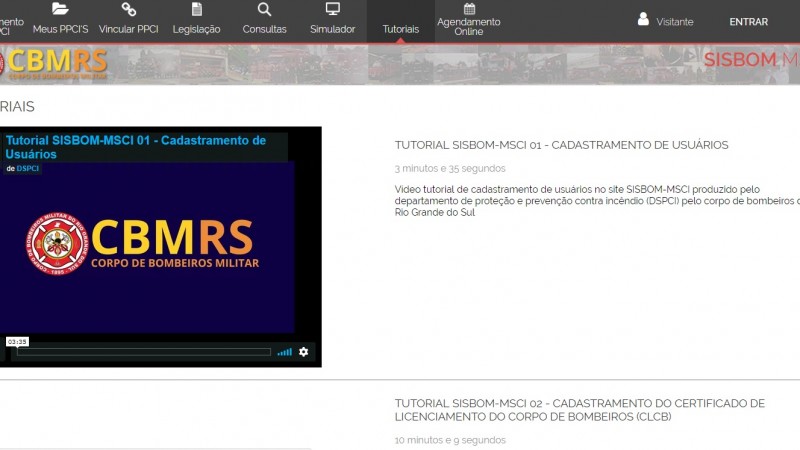Screen dimensions: 800x450
Task: Open the Consultas menu label
Action: click(264, 29)
